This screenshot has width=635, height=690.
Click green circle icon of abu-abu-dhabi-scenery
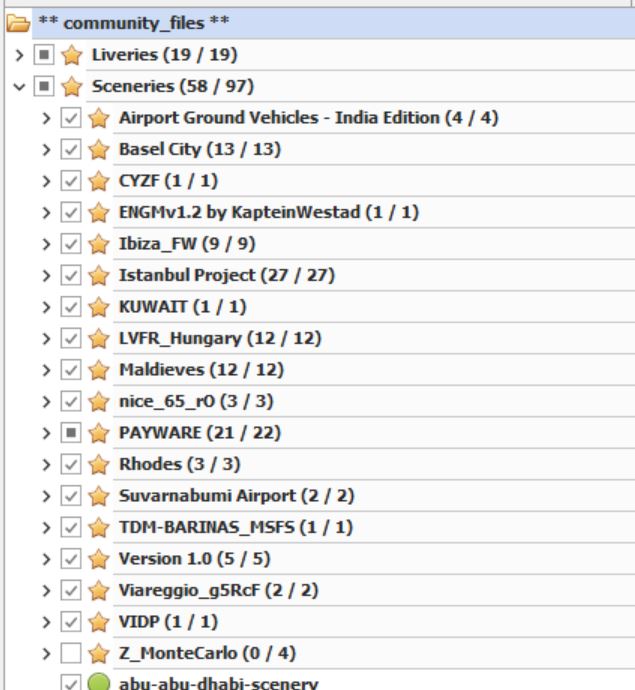tap(99, 682)
